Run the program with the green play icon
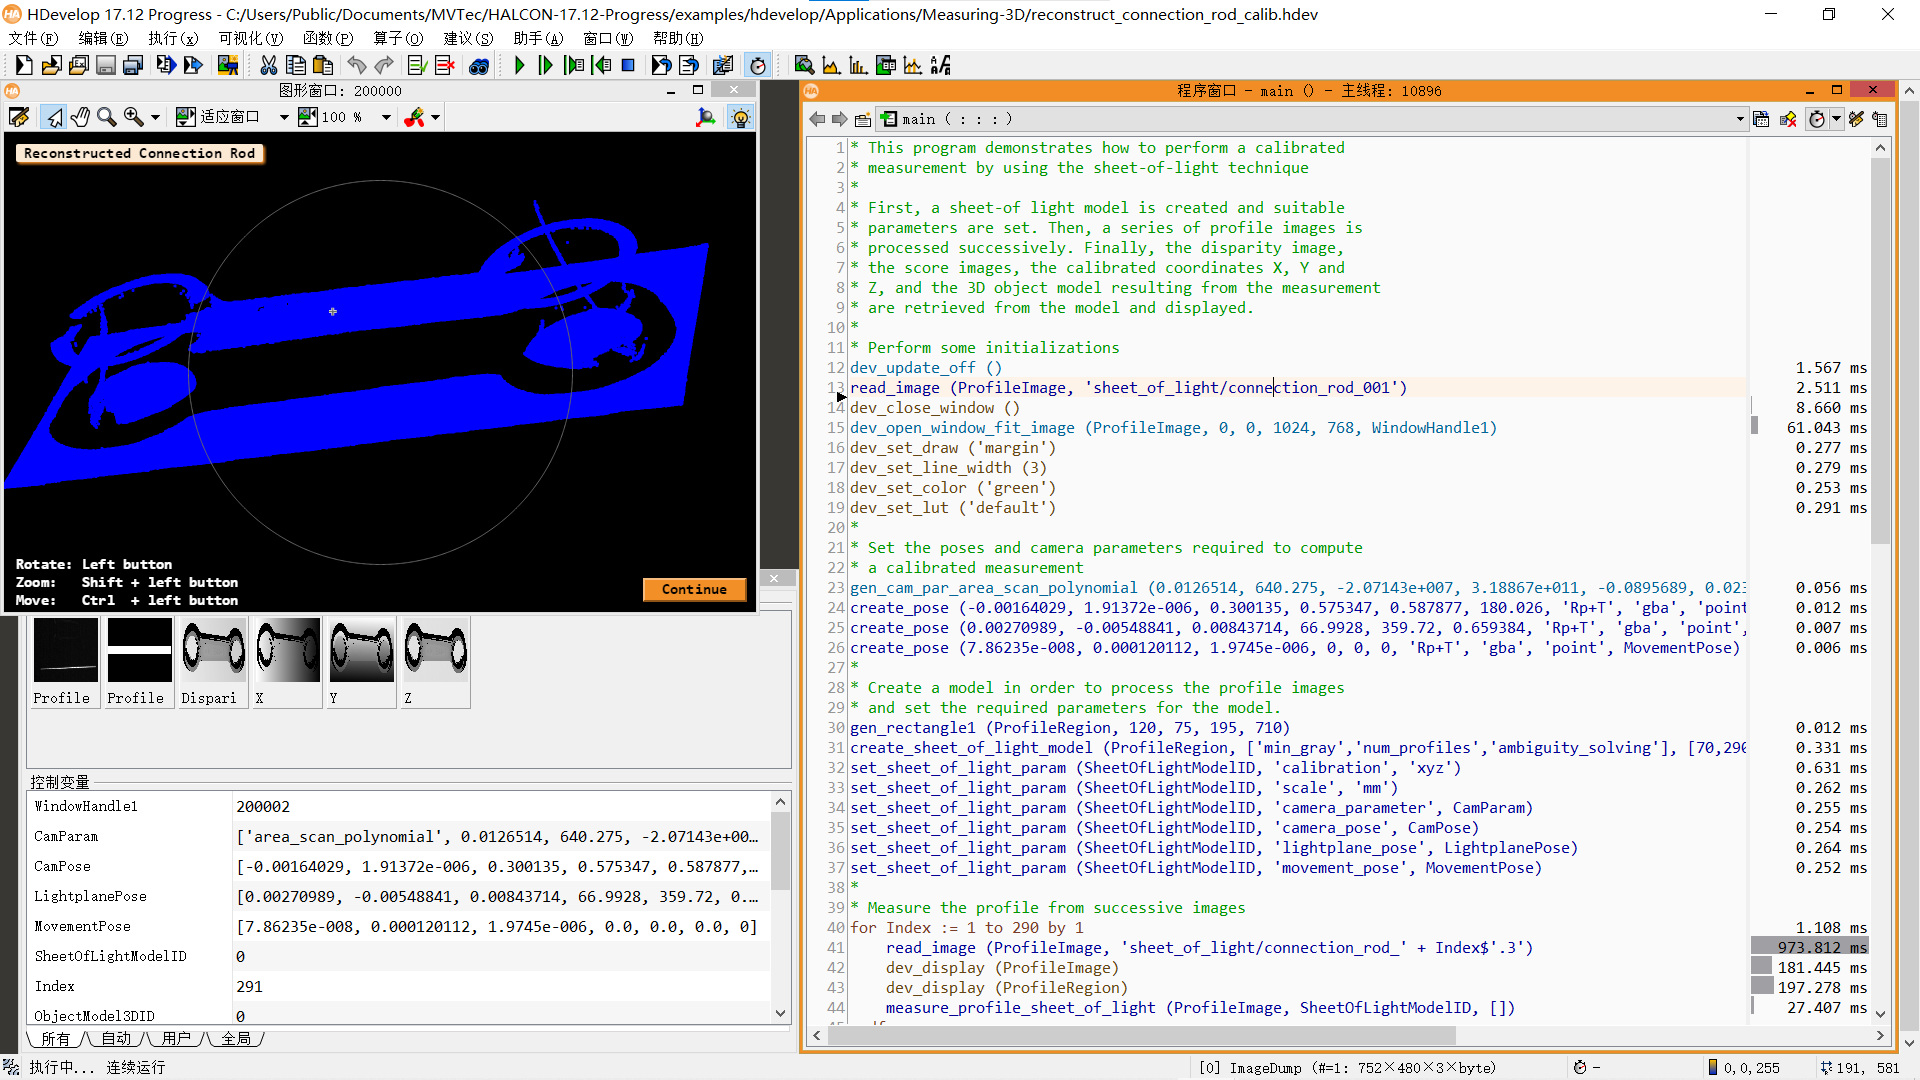 (519, 66)
